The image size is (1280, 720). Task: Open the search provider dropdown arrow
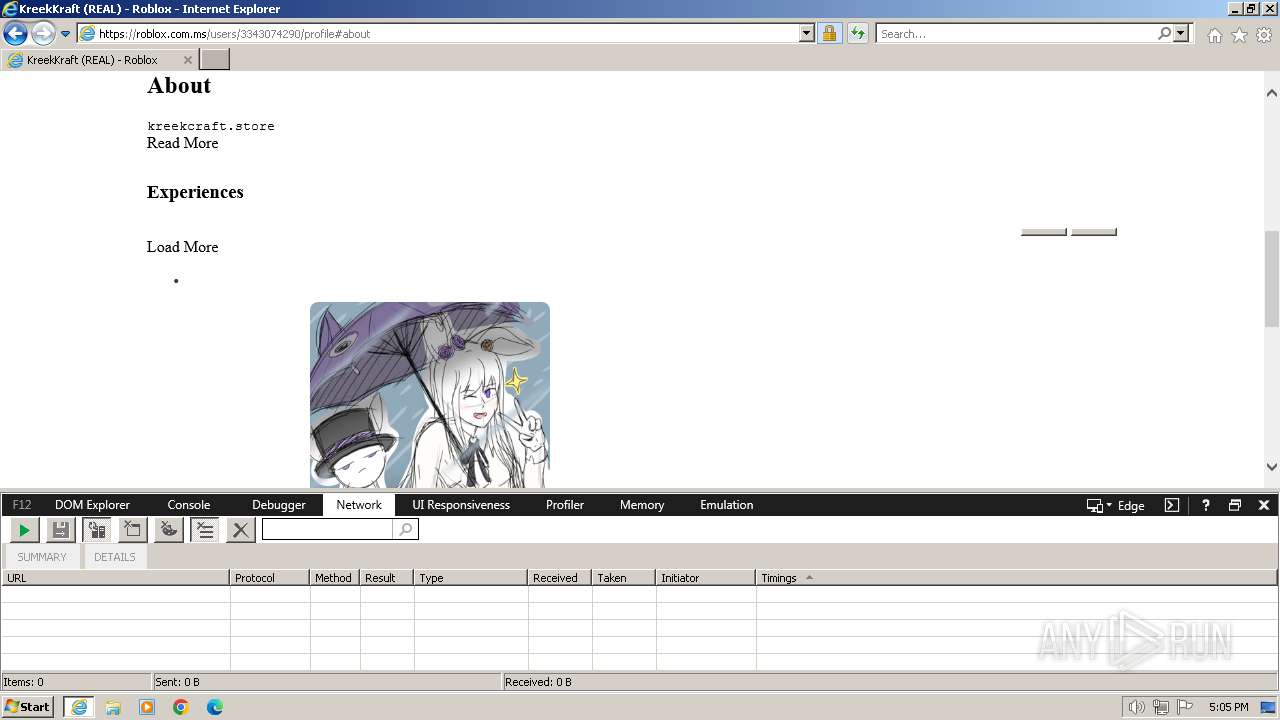1181,34
